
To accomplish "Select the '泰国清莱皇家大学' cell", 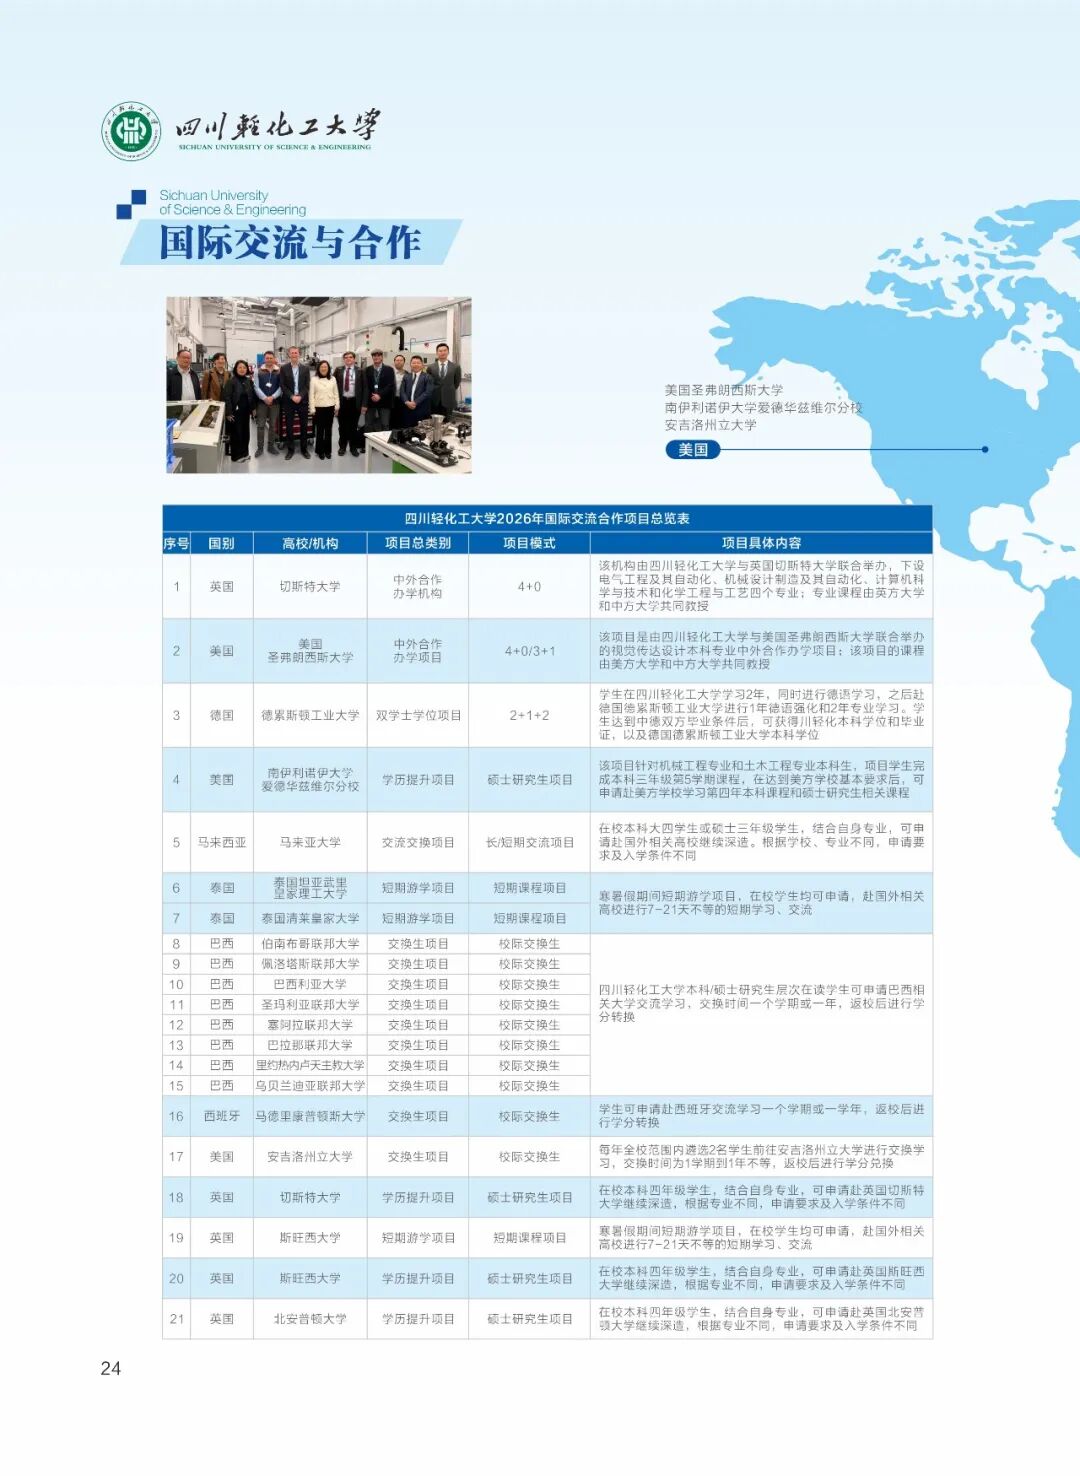I will [310, 918].
